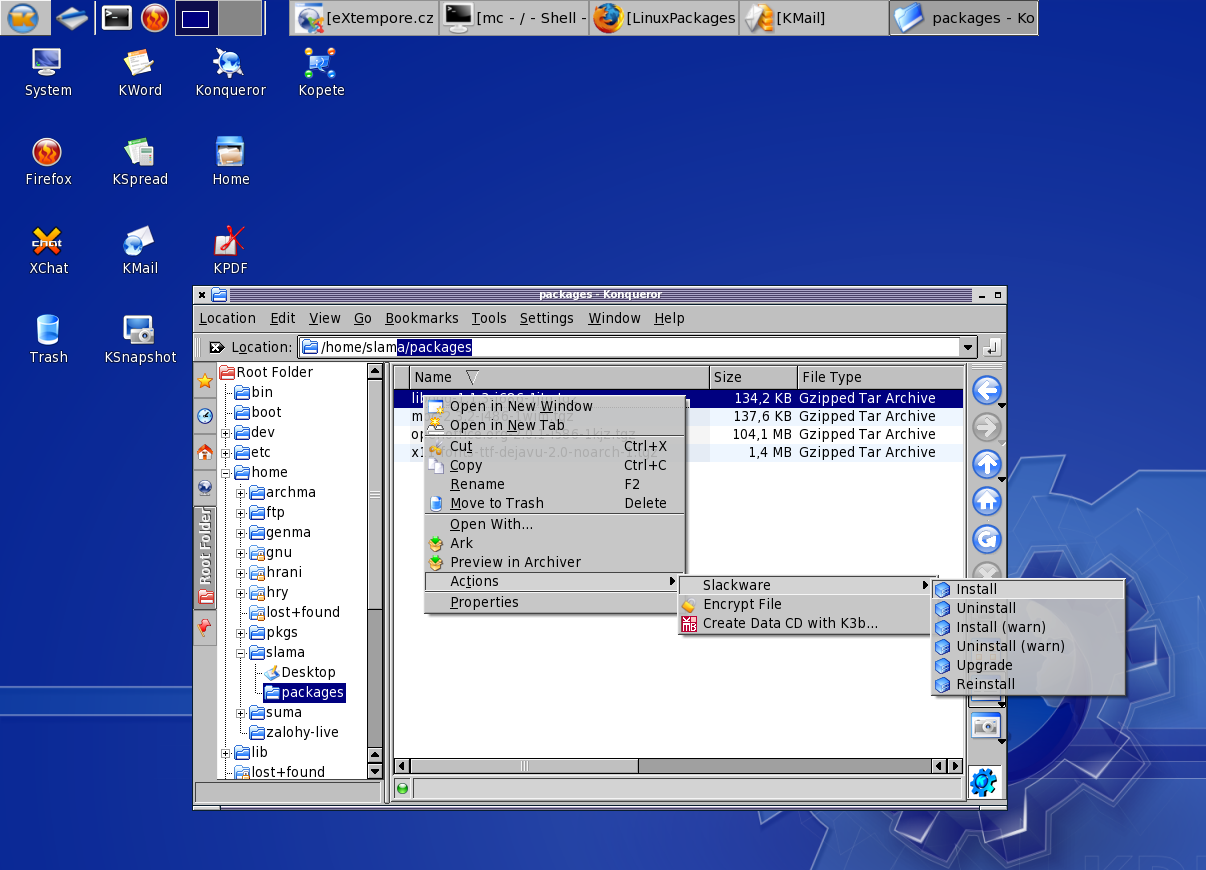Open Services sidebar tab with red flag icon
Image resolution: width=1206 pixels, height=870 pixels.
tap(205, 627)
